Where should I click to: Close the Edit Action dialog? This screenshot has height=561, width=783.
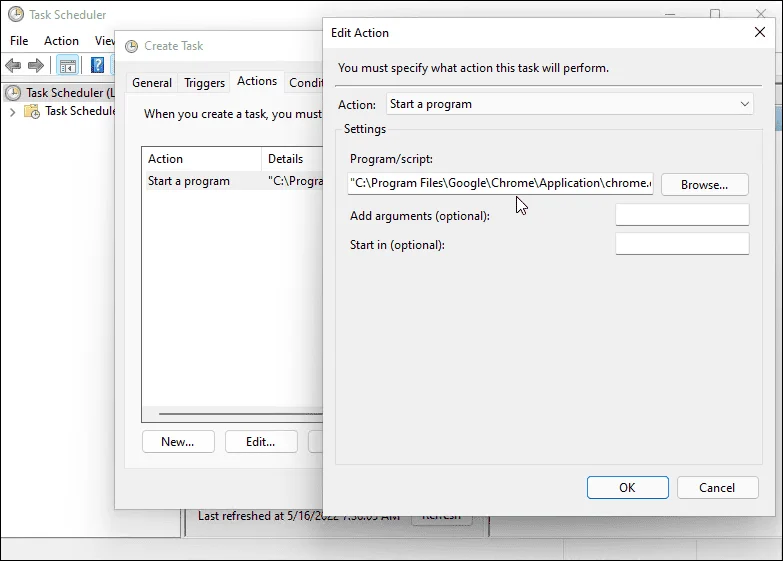(x=760, y=32)
